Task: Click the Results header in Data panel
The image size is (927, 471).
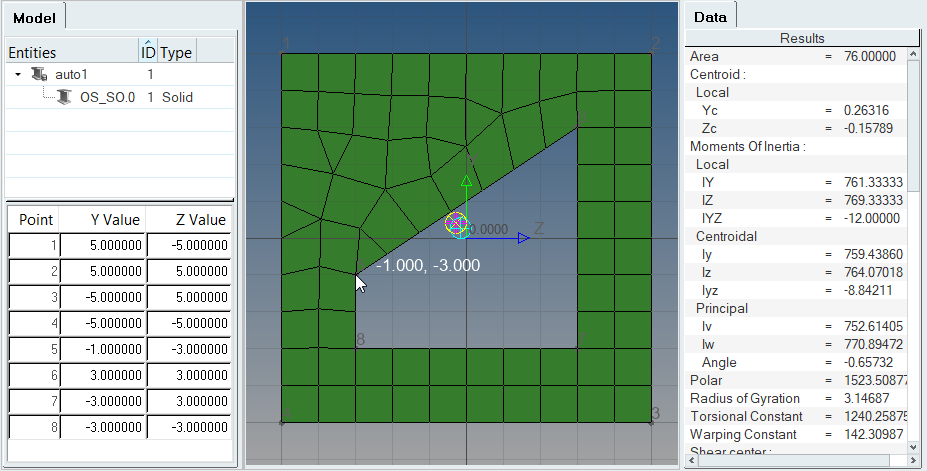Action: click(802, 38)
